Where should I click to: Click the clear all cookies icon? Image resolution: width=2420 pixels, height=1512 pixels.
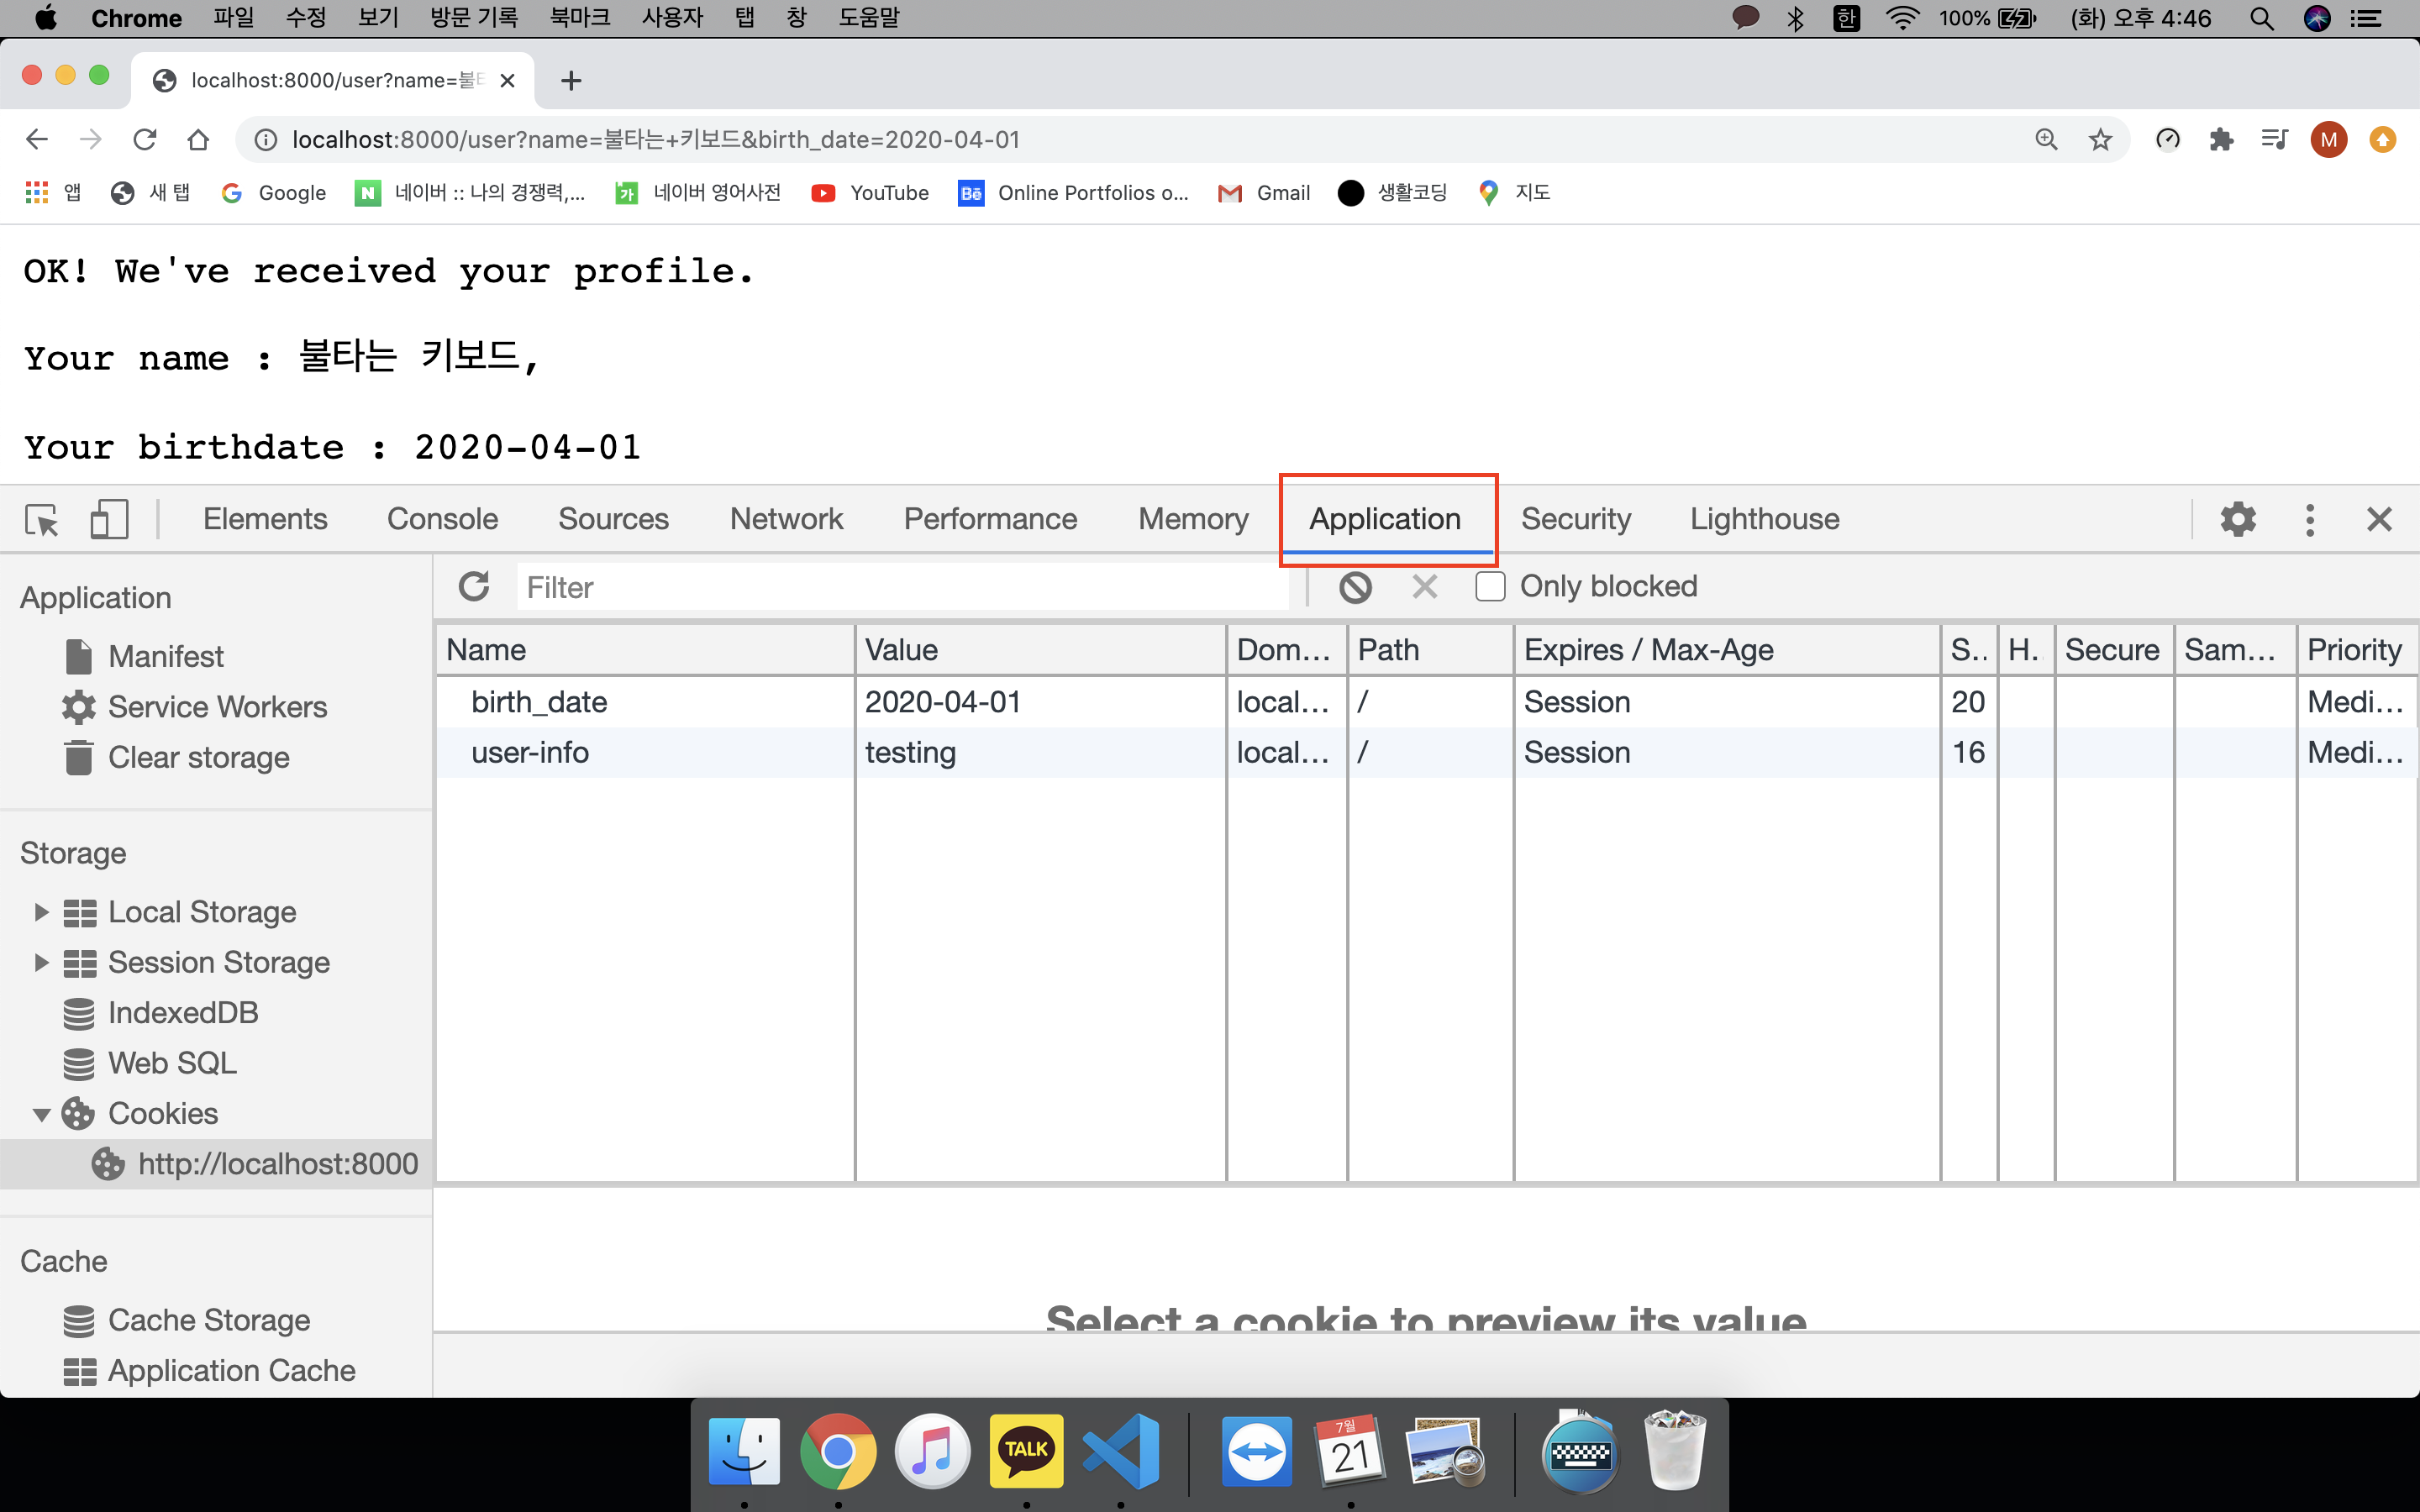1355,587
